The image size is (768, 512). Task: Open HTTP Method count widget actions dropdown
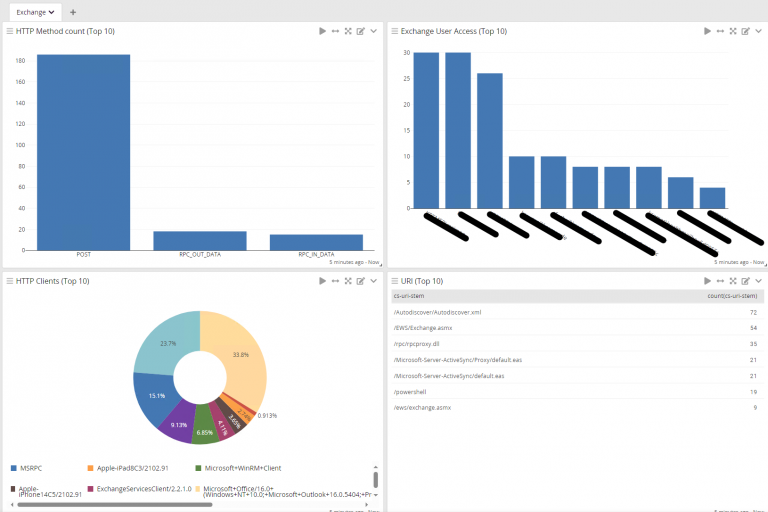coord(374,31)
